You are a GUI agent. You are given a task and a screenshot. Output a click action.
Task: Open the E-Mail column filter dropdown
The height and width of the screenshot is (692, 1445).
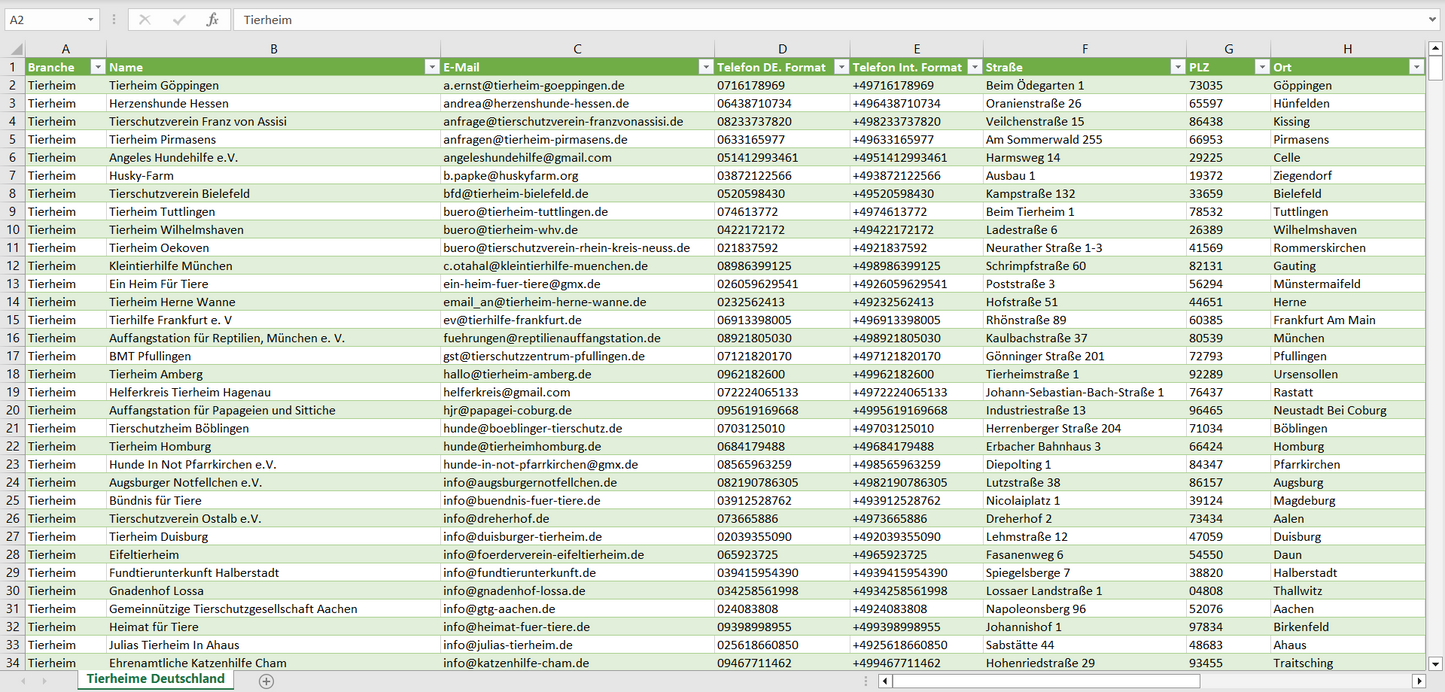(705, 67)
